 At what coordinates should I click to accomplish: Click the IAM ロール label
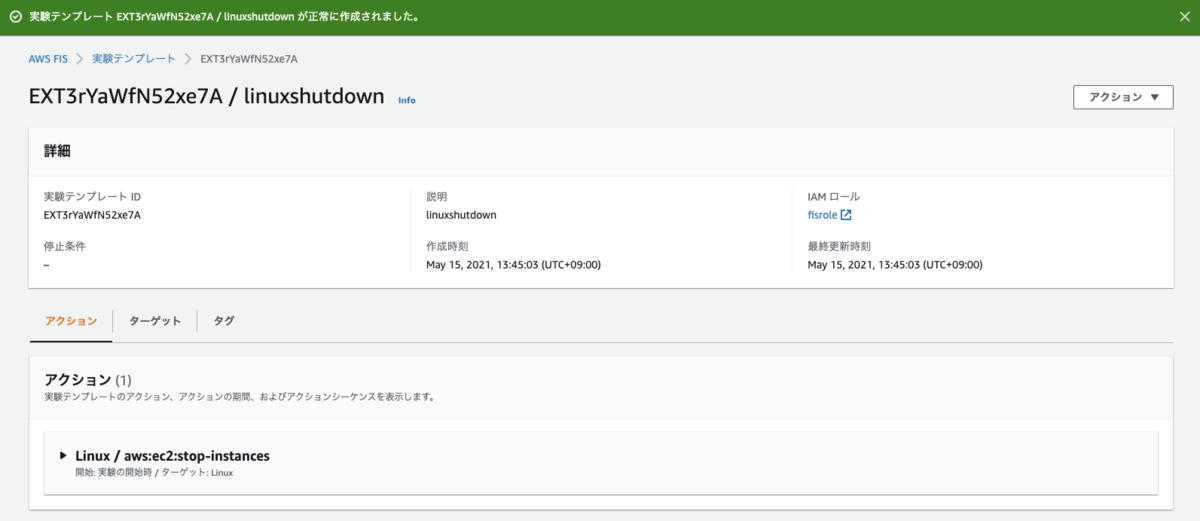pyautogui.click(x=833, y=197)
